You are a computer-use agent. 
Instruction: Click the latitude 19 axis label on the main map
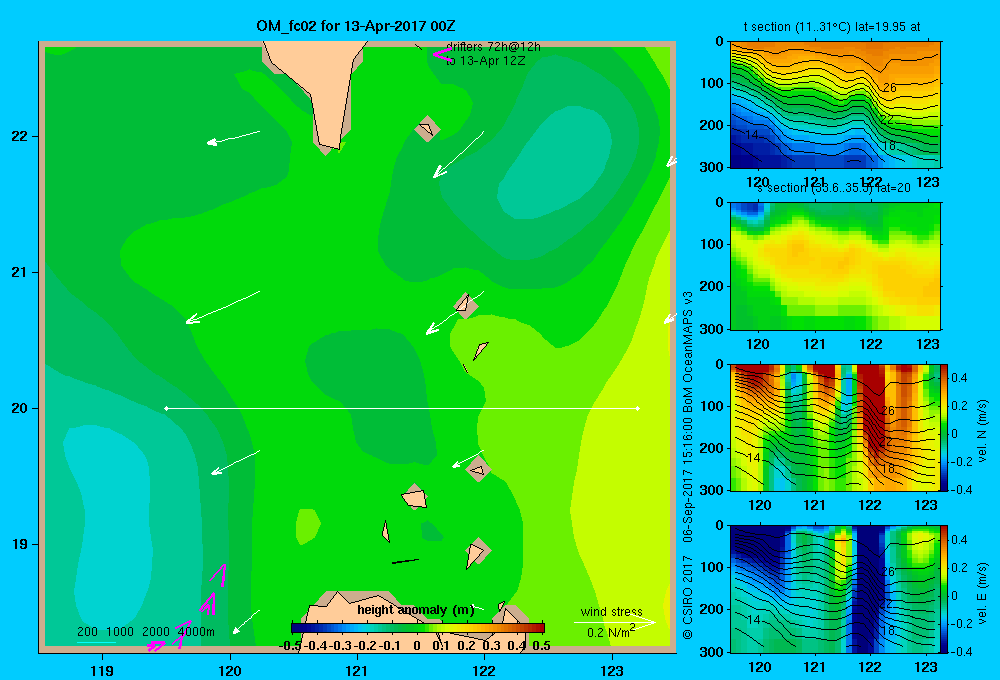pyautogui.click(x=20, y=544)
